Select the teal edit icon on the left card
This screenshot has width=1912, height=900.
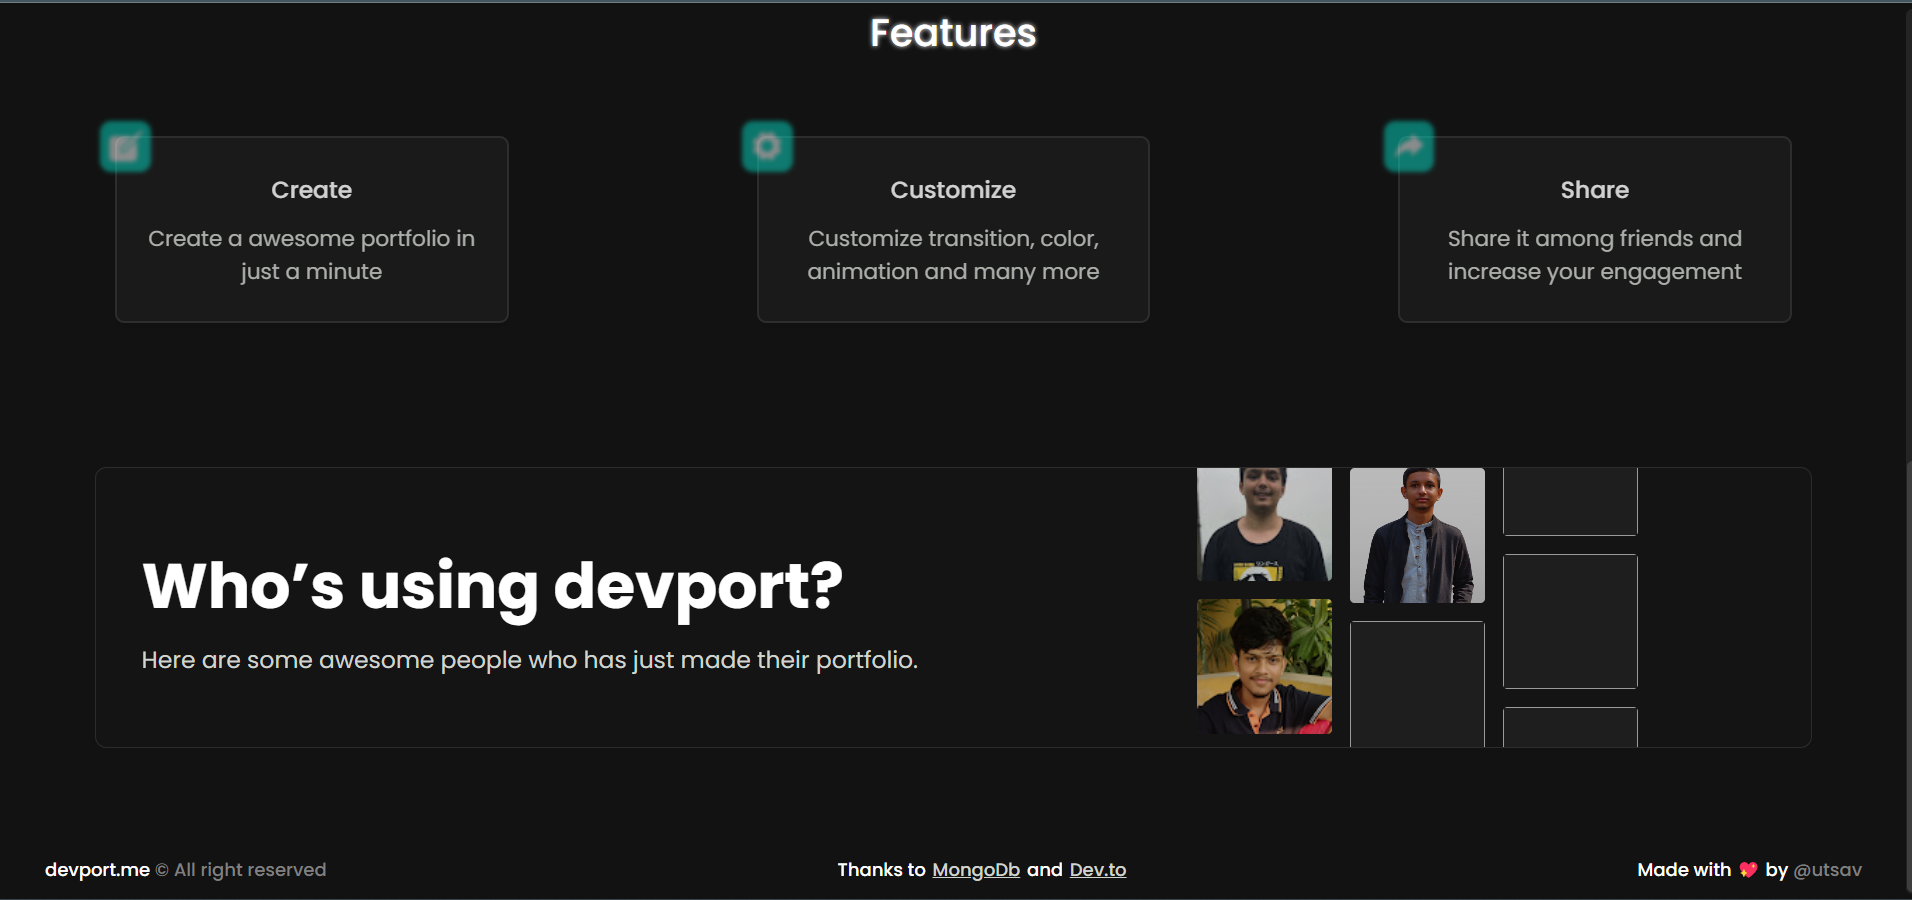(x=124, y=146)
